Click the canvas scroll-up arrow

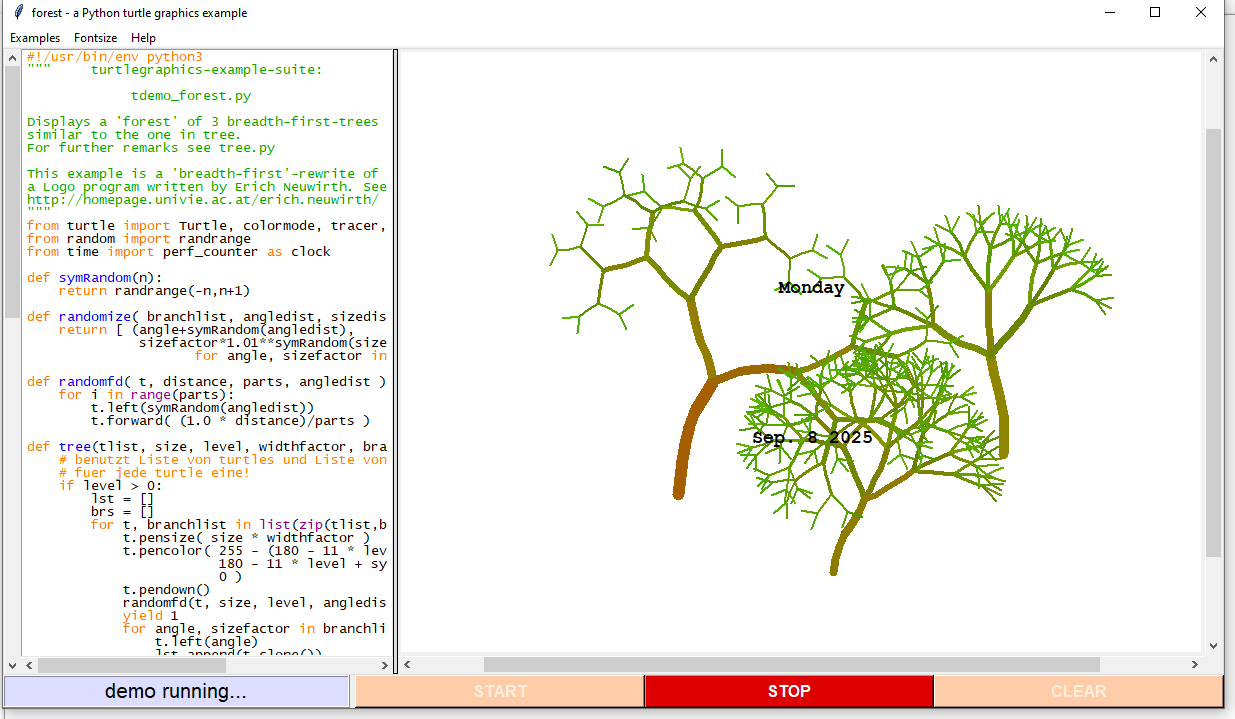point(1213,60)
